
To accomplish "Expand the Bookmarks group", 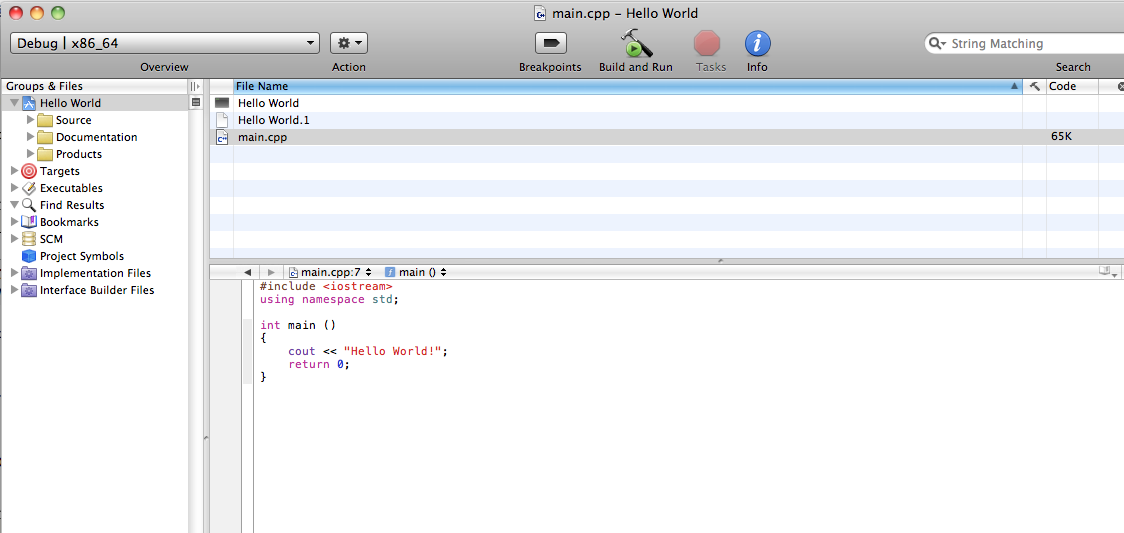I will click(x=14, y=222).
